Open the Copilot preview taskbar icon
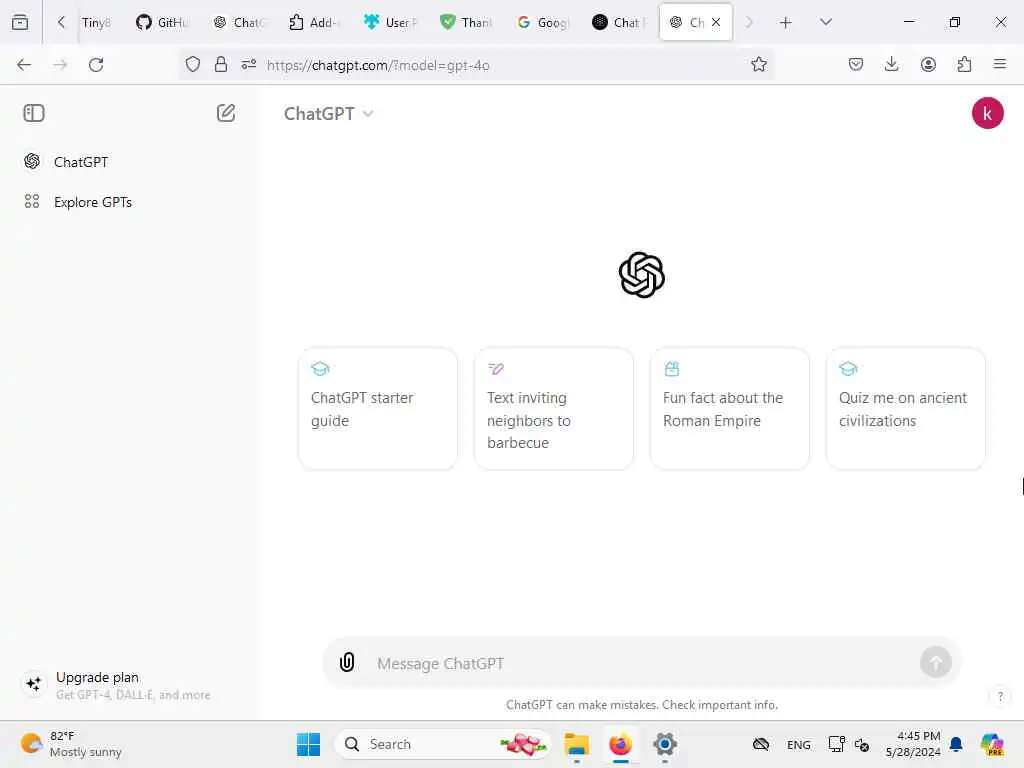The width and height of the screenshot is (1024, 768). tap(991, 744)
